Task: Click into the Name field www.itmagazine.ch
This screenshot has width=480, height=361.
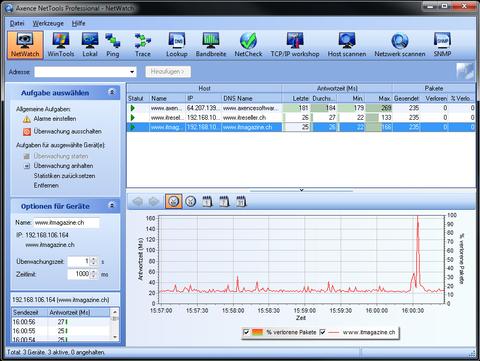Action: [66, 223]
